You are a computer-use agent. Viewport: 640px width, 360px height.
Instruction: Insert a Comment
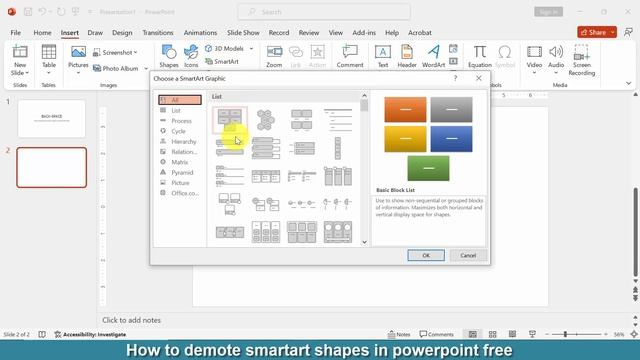pyautogui.click(x=350, y=56)
